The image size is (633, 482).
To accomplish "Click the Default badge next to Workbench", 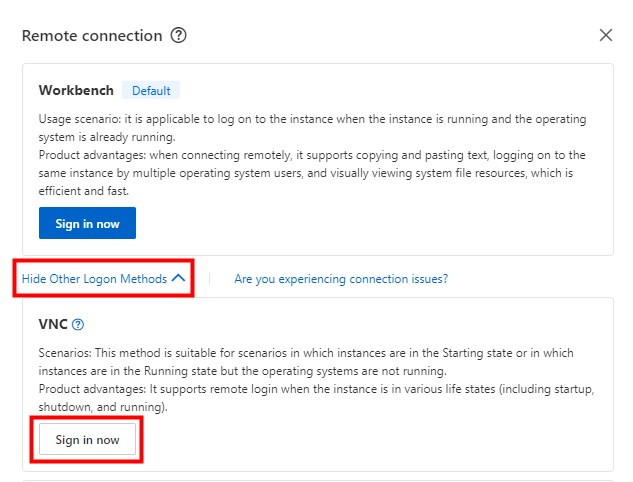I will click(x=151, y=90).
